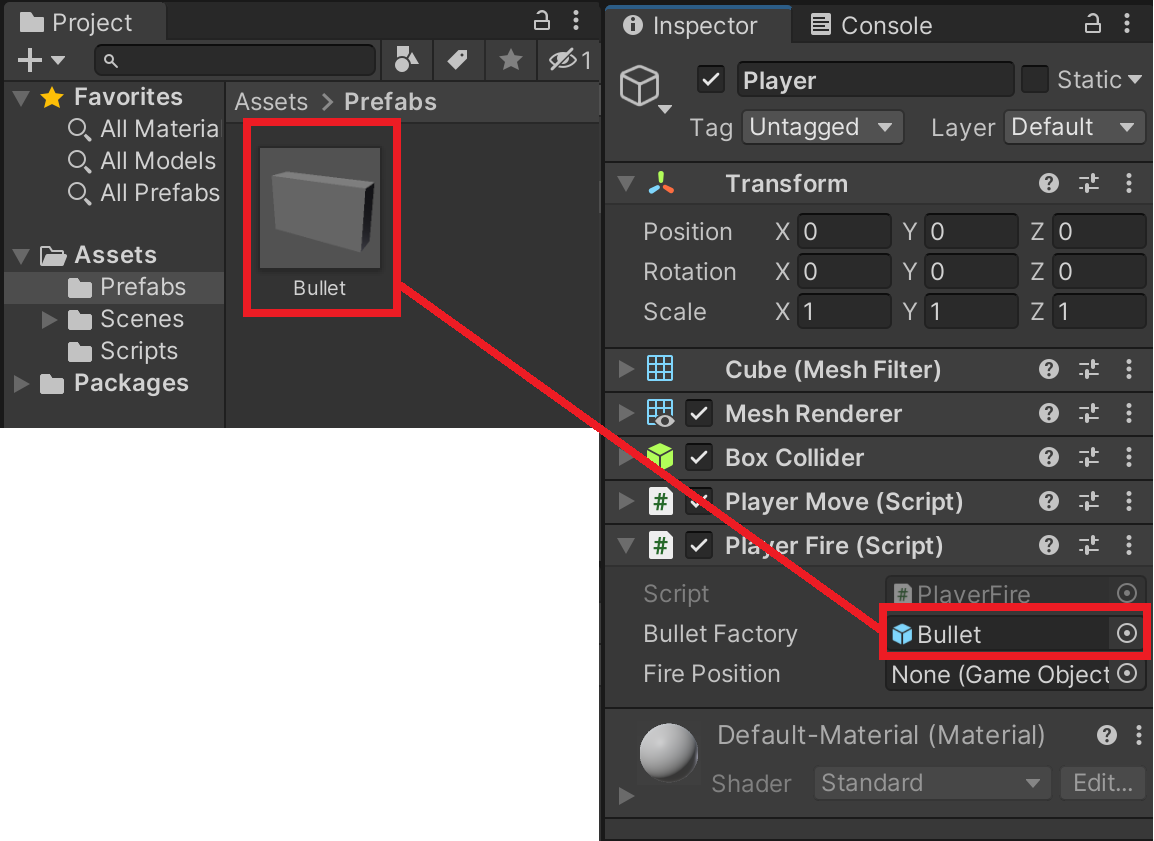1154x841 pixels.
Task: Click Assets in the breadcrumb path
Action: 271,102
